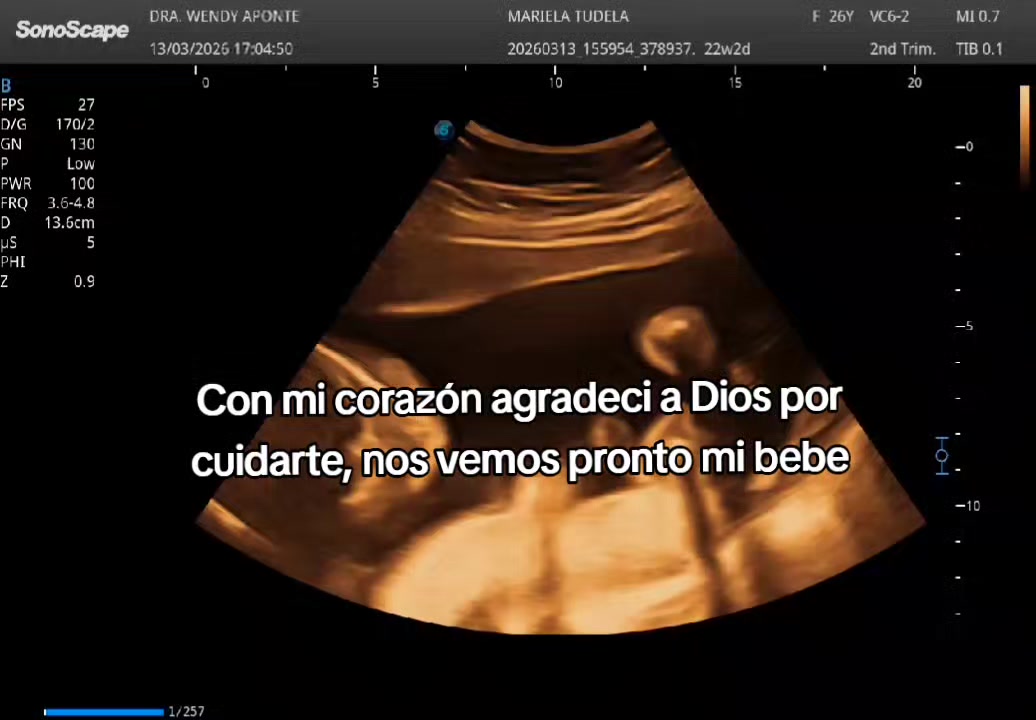Click the exam ID 20260313_155954_378937
The width and height of the screenshot is (1036, 720).
point(601,49)
